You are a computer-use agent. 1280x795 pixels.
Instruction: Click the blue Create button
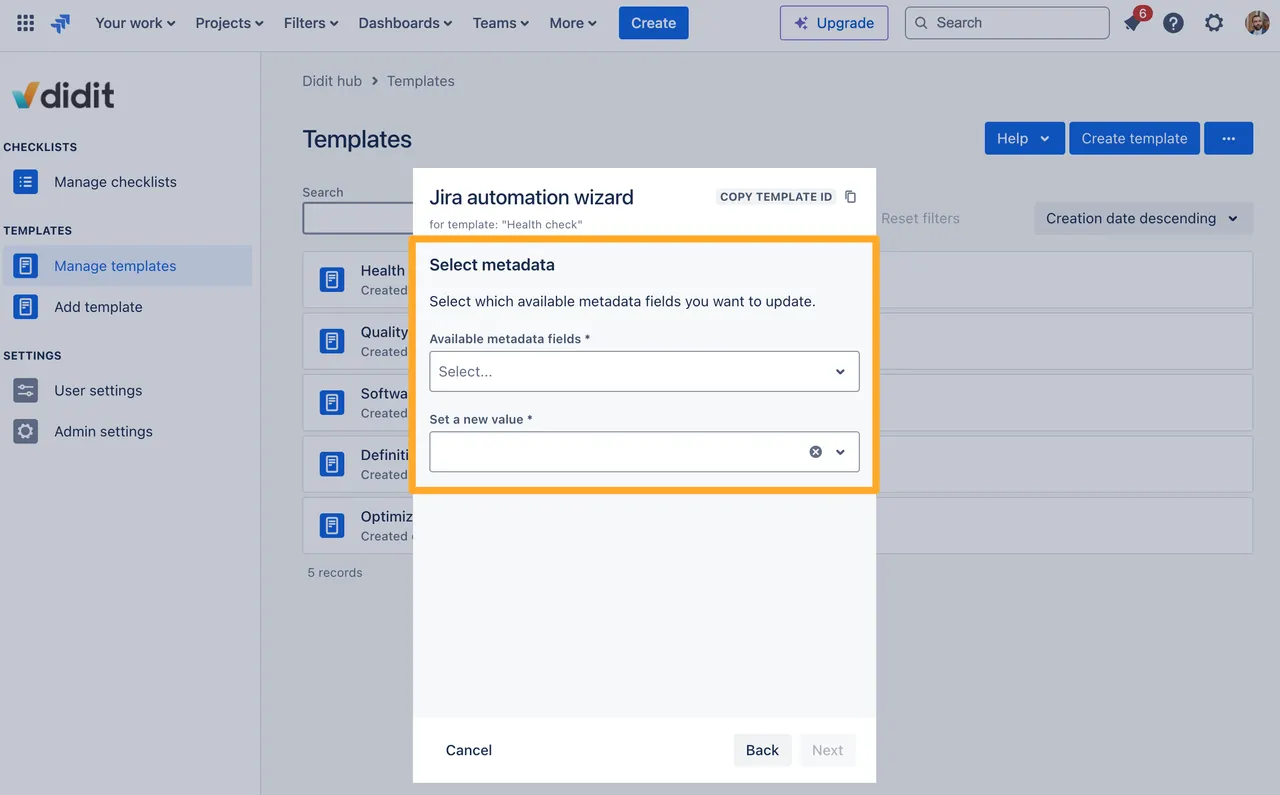pos(654,23)
